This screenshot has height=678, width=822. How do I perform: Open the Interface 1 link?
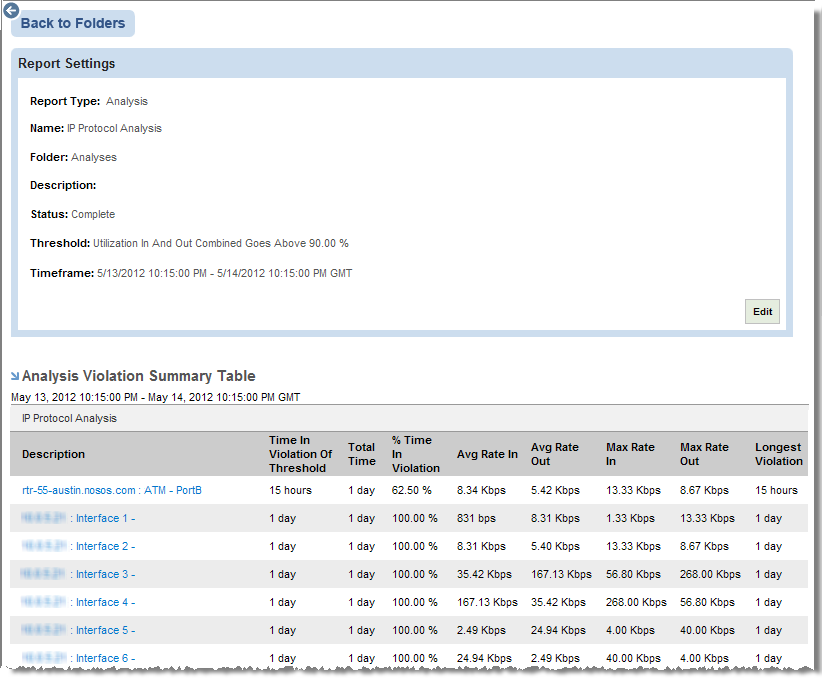pos(105,518)
